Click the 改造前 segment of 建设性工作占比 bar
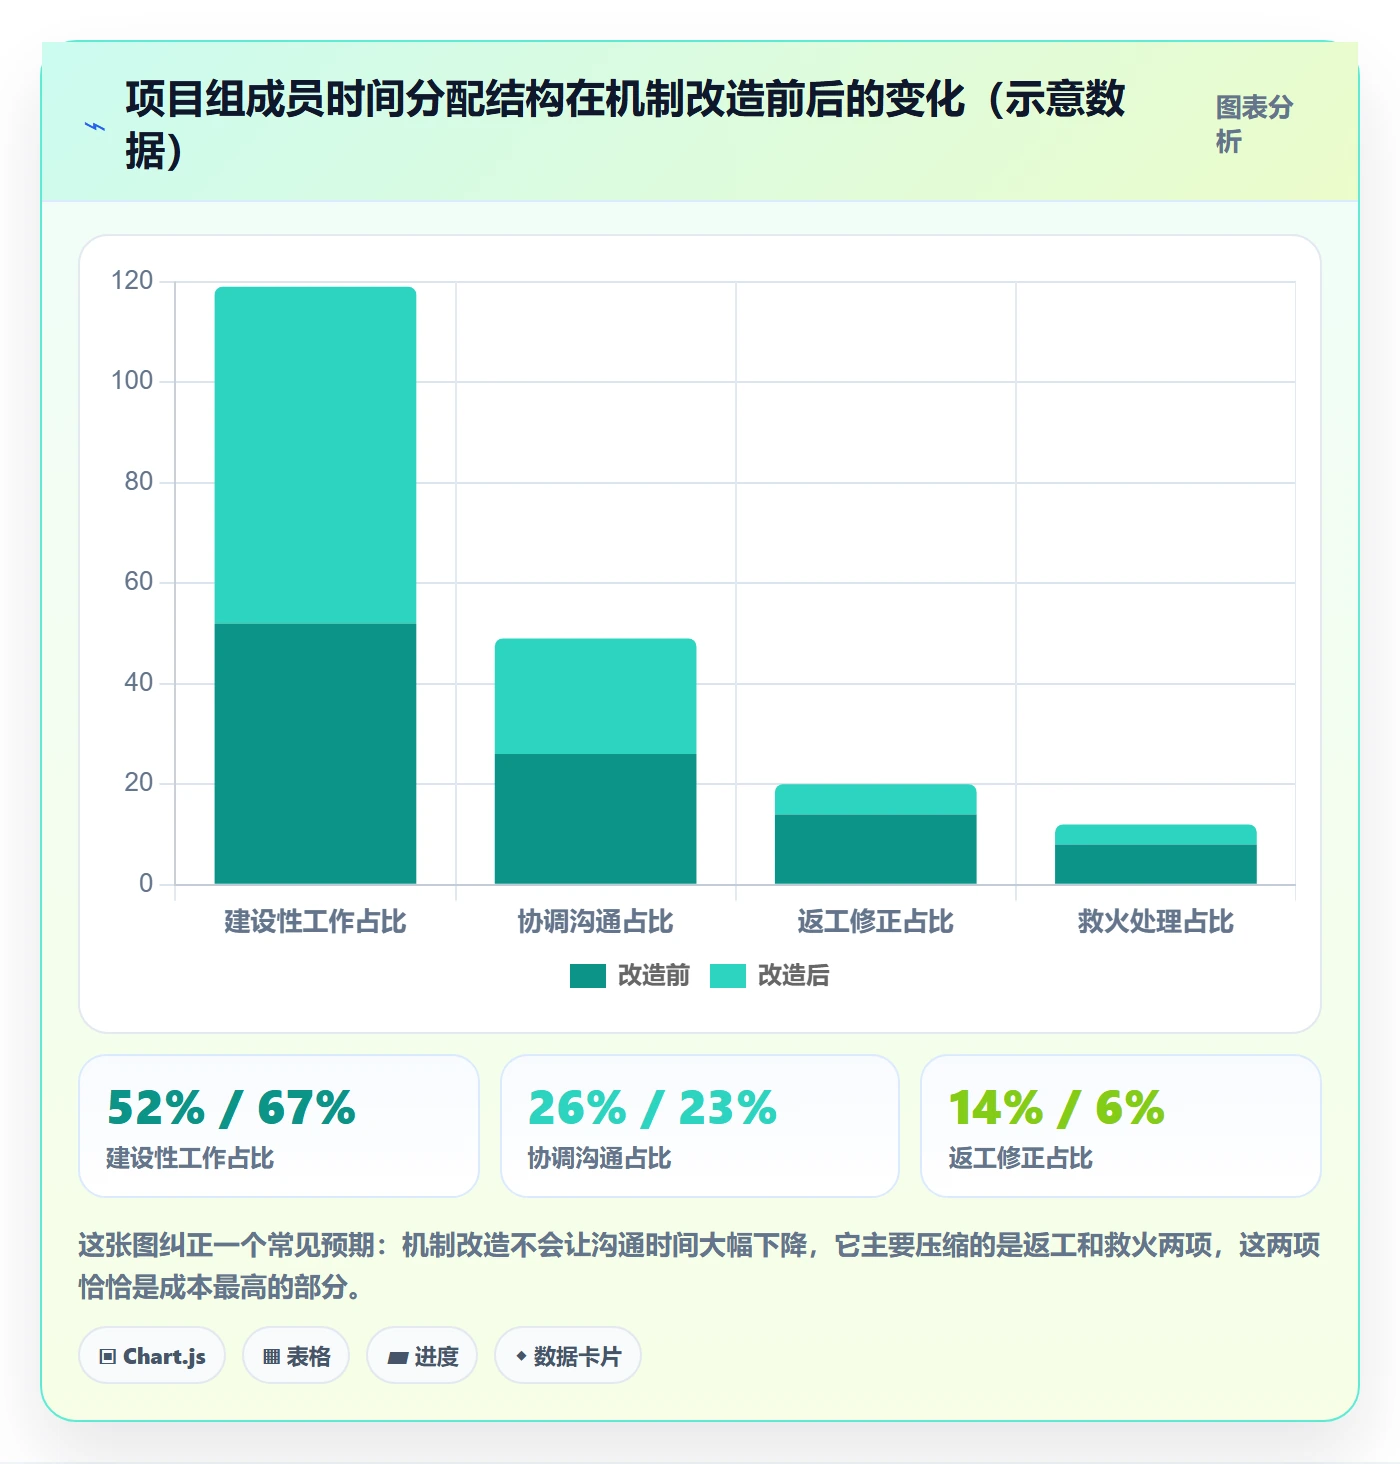 tap(315, 754)
